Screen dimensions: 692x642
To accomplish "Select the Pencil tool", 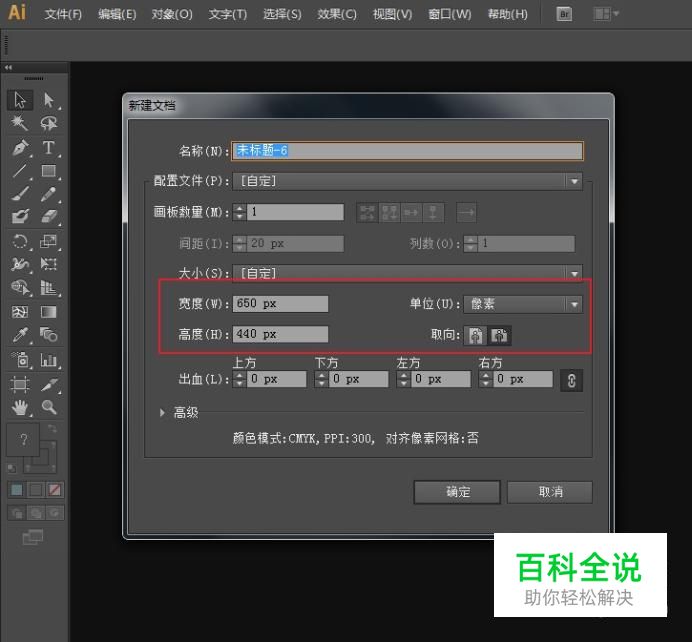I will 49,194.
